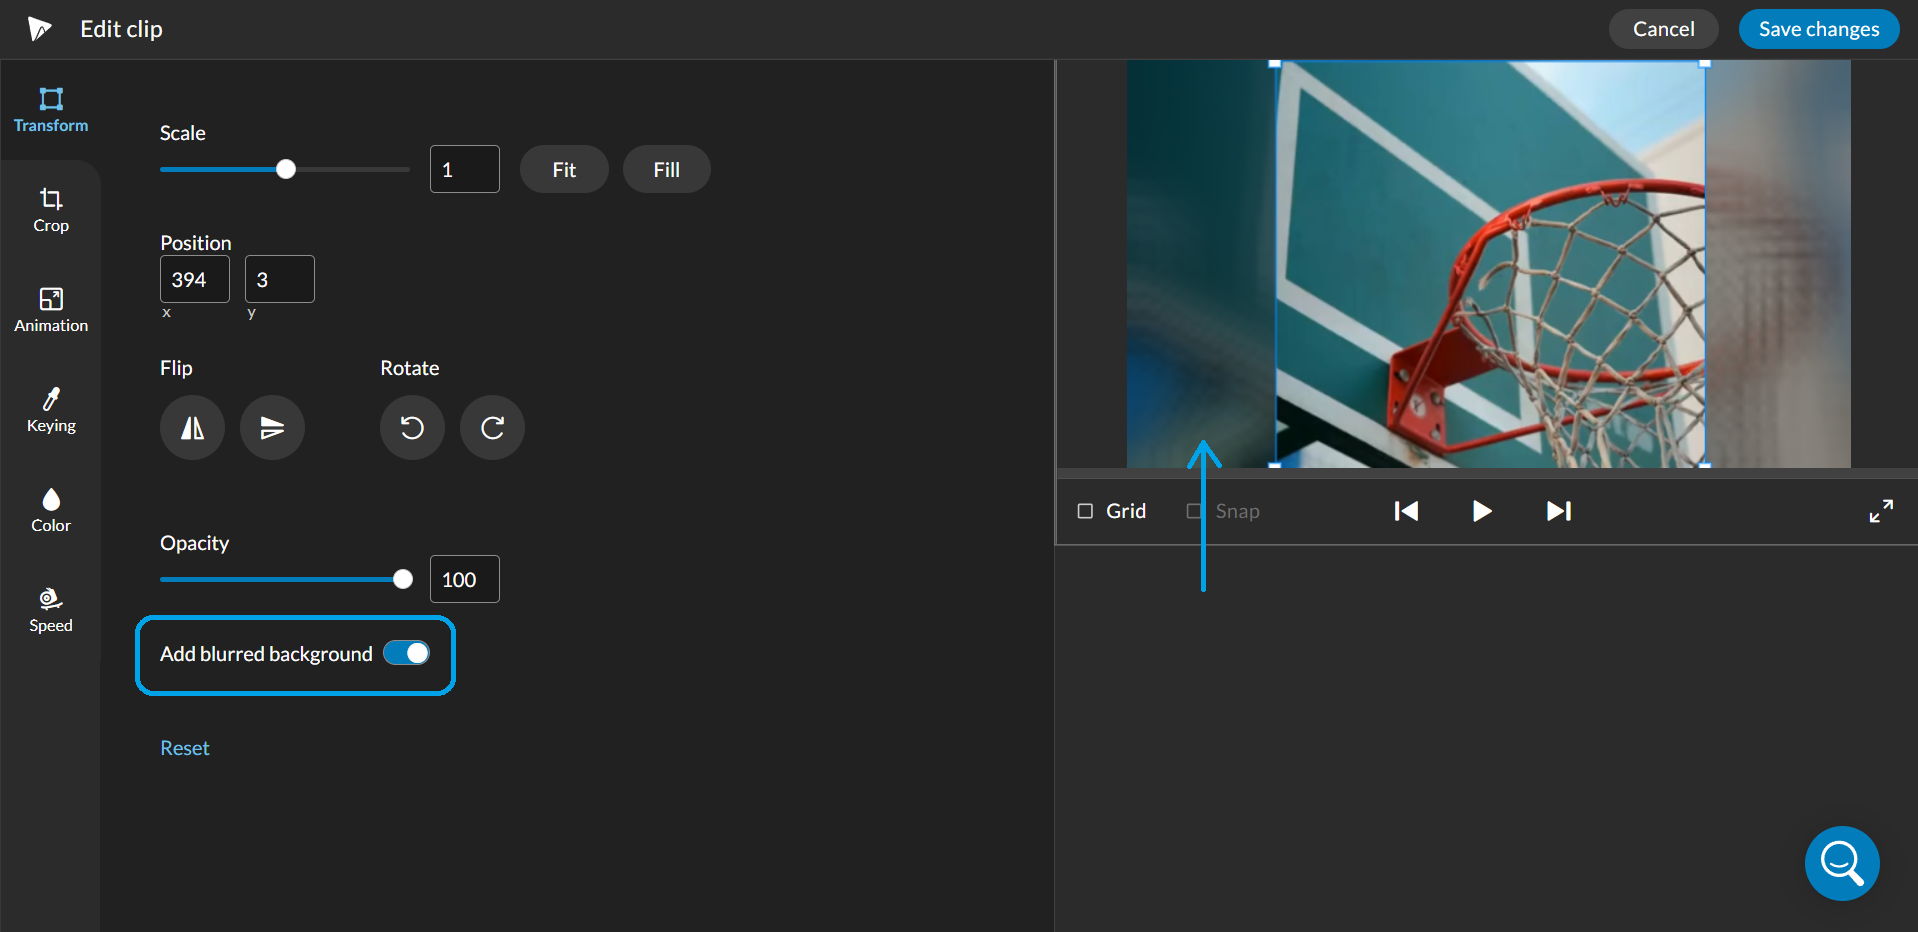Save changes to the clip

click(x=1819, y=29)
